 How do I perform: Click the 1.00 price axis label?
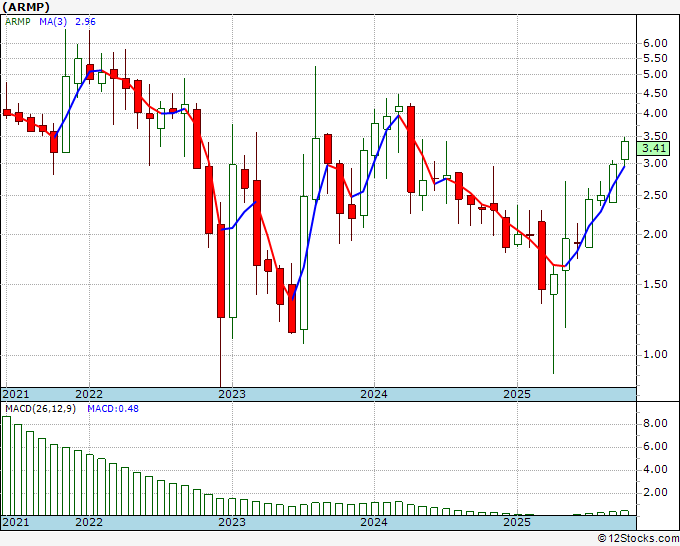(x=655, y=354)
